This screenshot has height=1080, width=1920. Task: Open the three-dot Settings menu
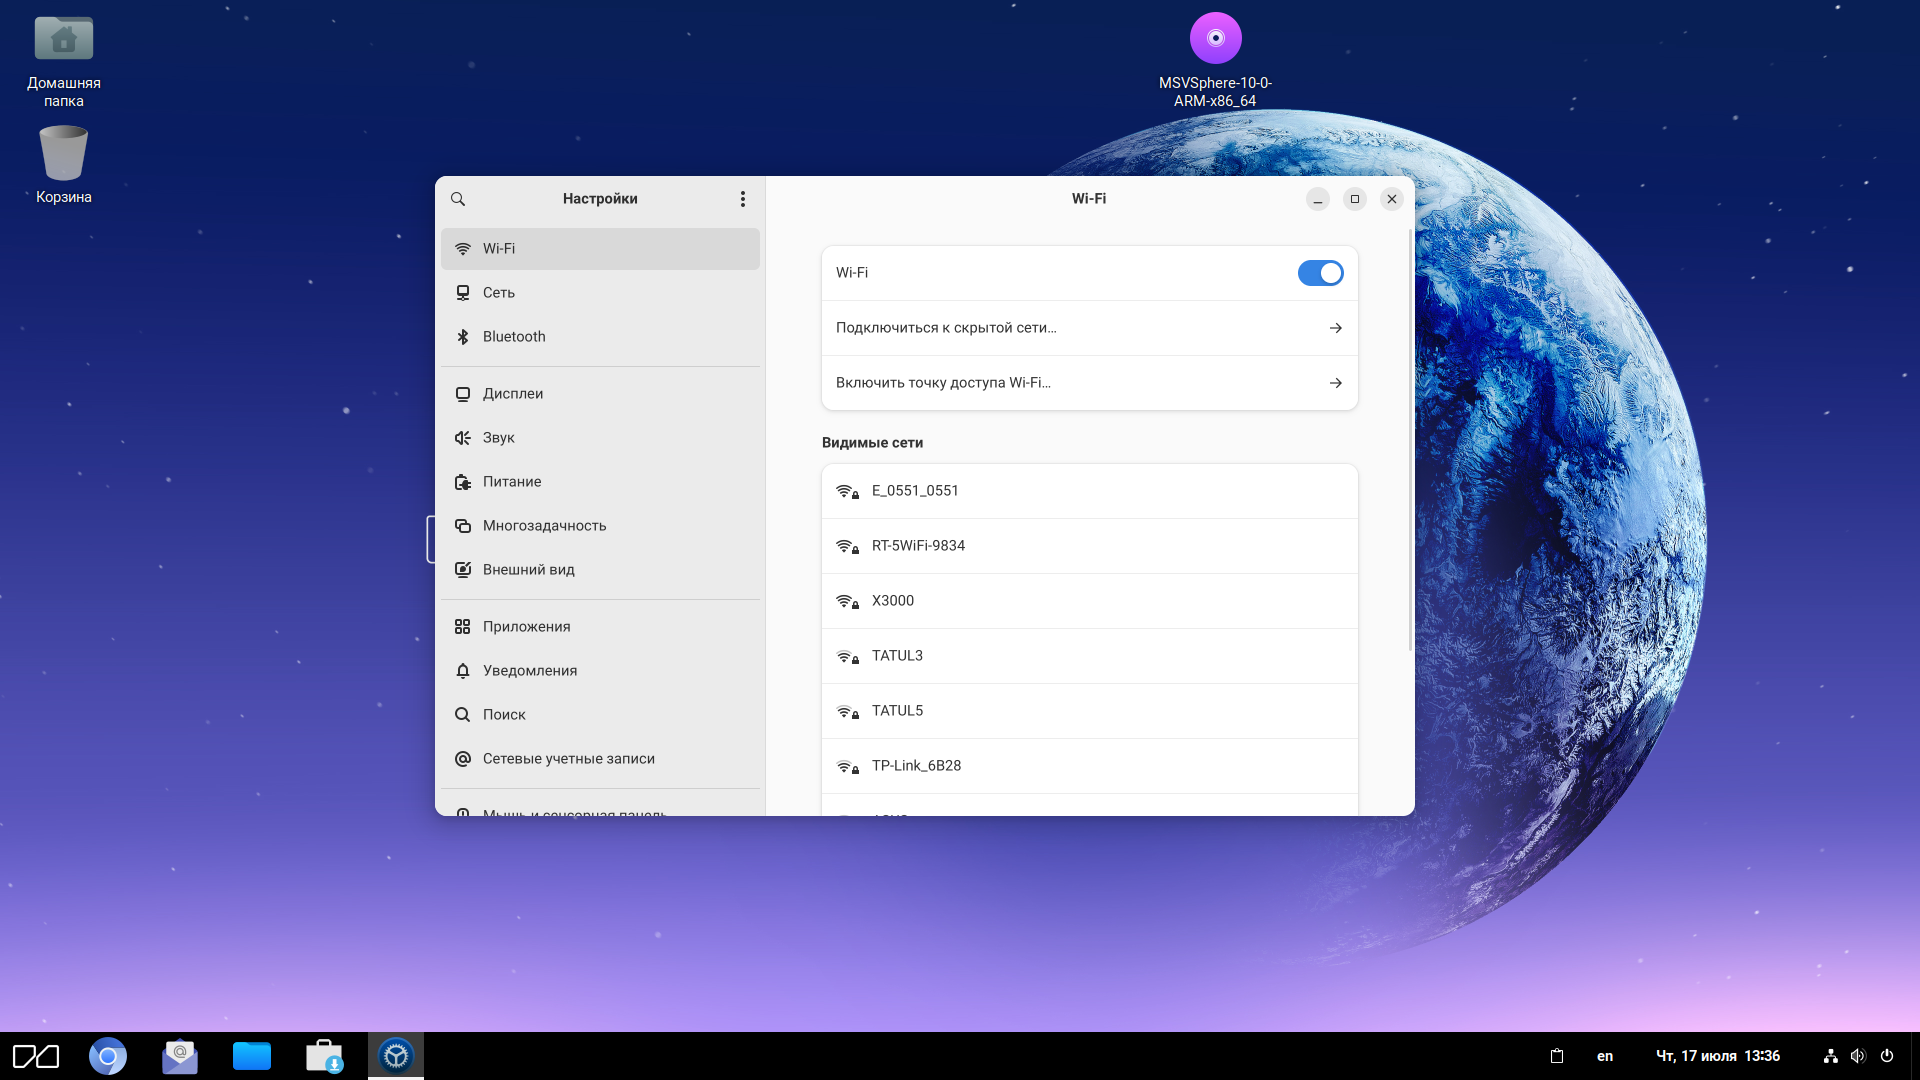[x=742, y=199]
